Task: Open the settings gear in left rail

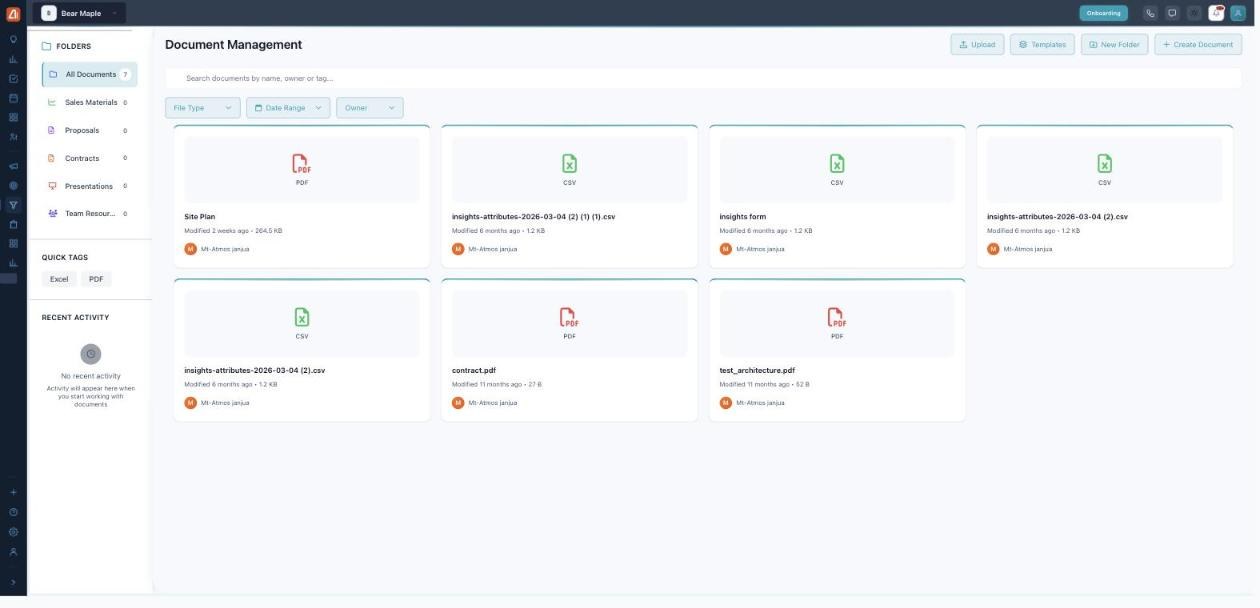Action: pos(13,532)
